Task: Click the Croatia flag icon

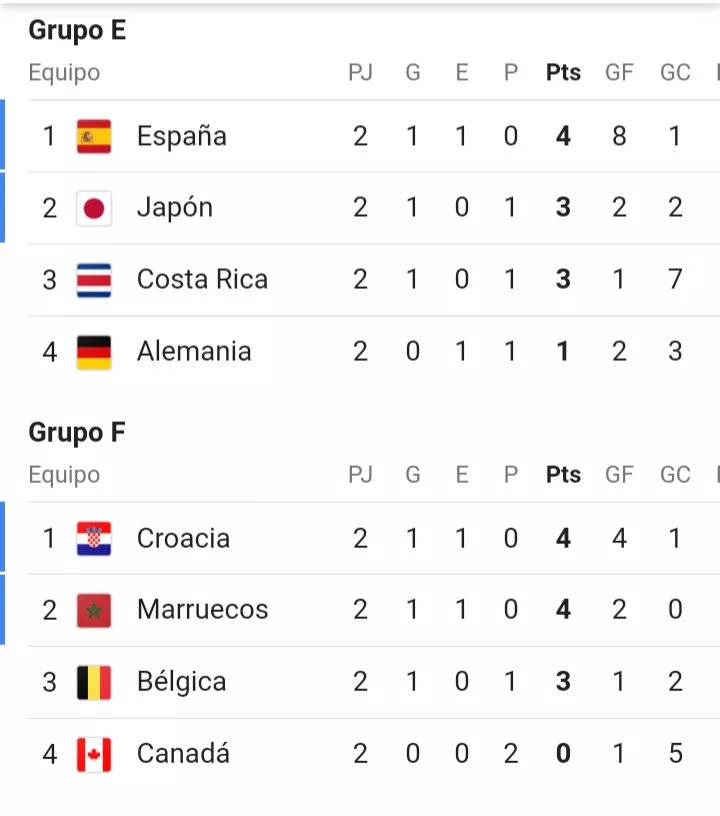Action: (94, 538)
